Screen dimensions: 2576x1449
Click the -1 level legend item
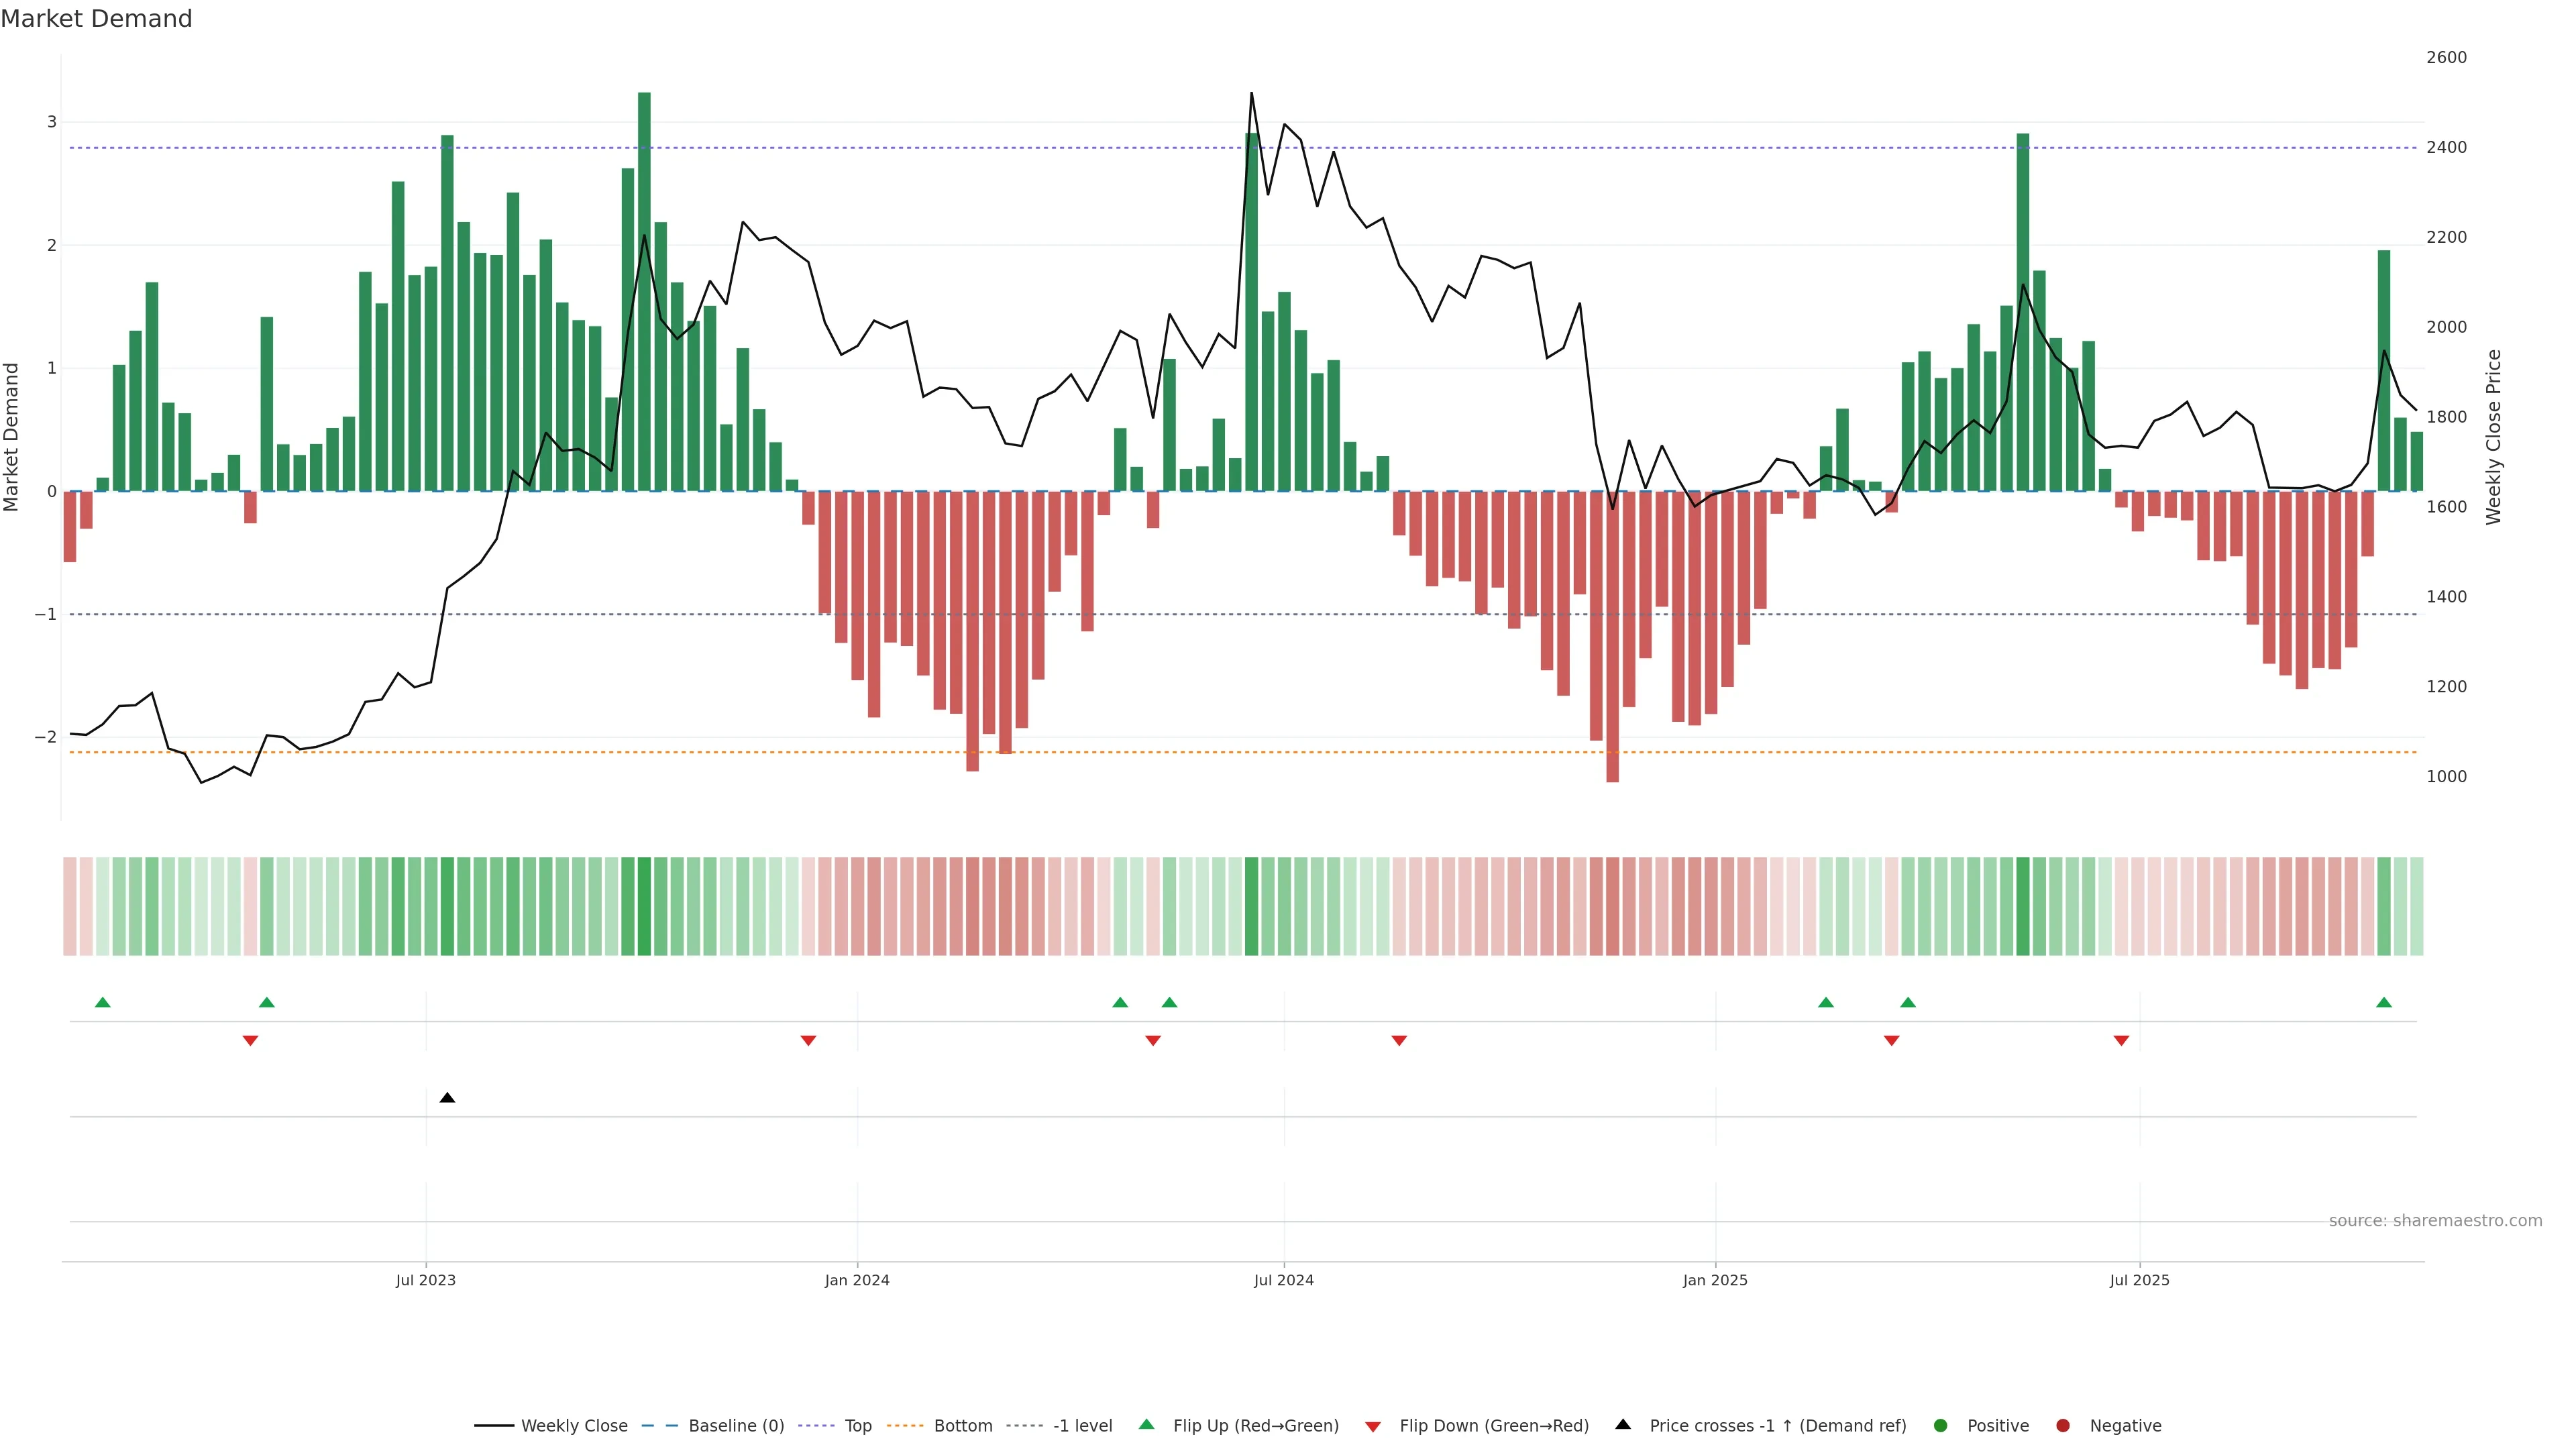[x=1082, y=1425]
